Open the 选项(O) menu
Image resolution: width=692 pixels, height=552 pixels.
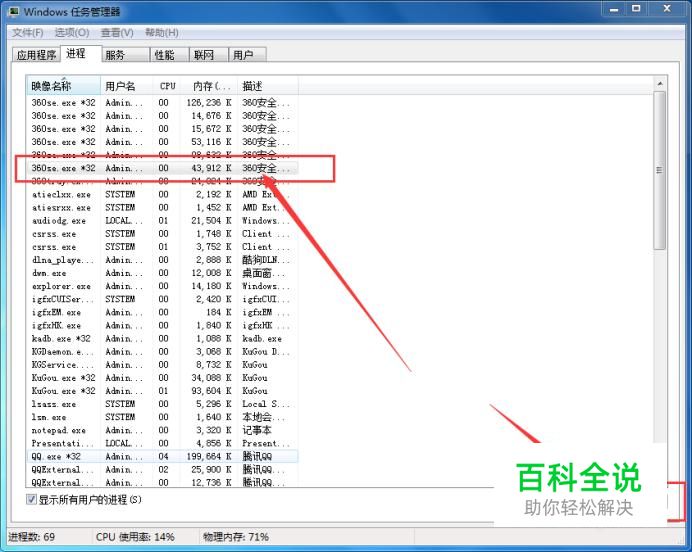71,32
